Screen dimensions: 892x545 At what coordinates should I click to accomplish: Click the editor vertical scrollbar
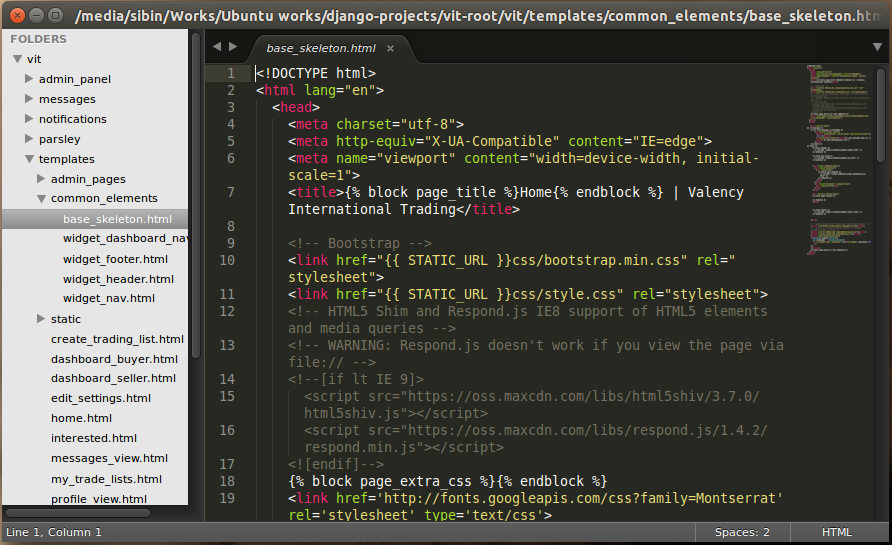click(881, 114)
